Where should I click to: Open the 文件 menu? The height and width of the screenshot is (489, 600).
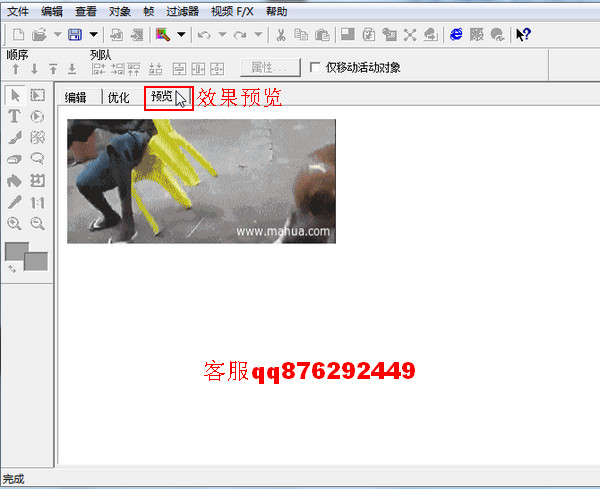click(x=18, y=12)
